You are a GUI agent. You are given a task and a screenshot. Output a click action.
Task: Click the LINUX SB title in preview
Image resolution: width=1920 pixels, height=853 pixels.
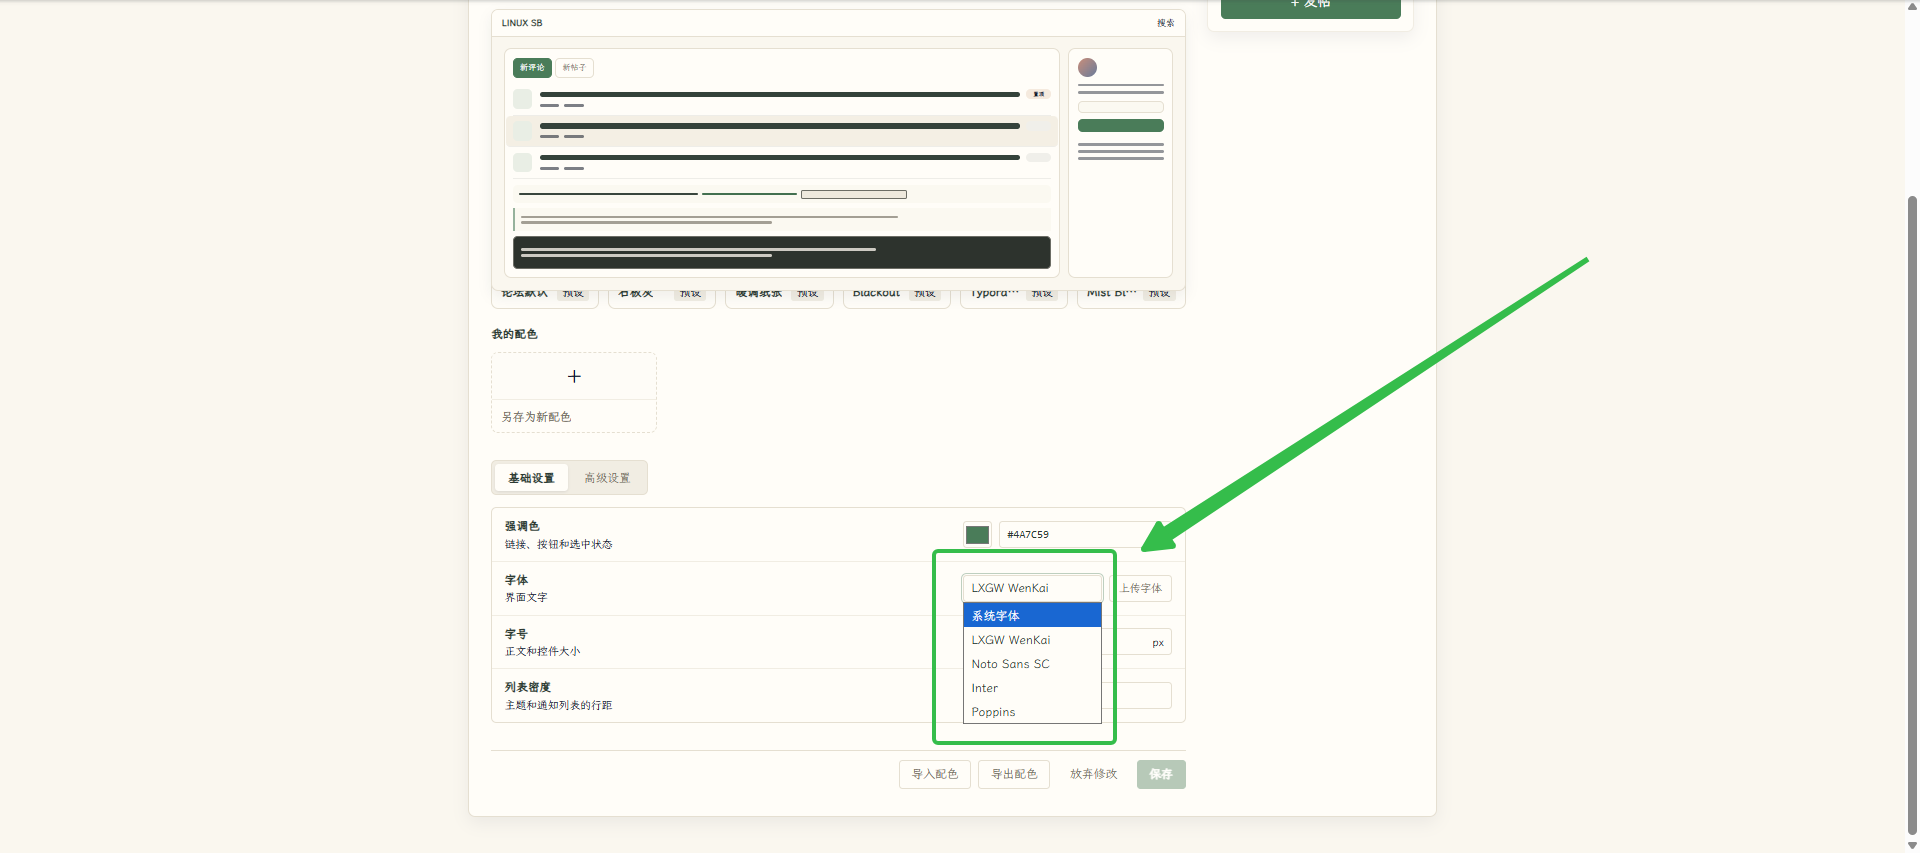coord(522,23)
